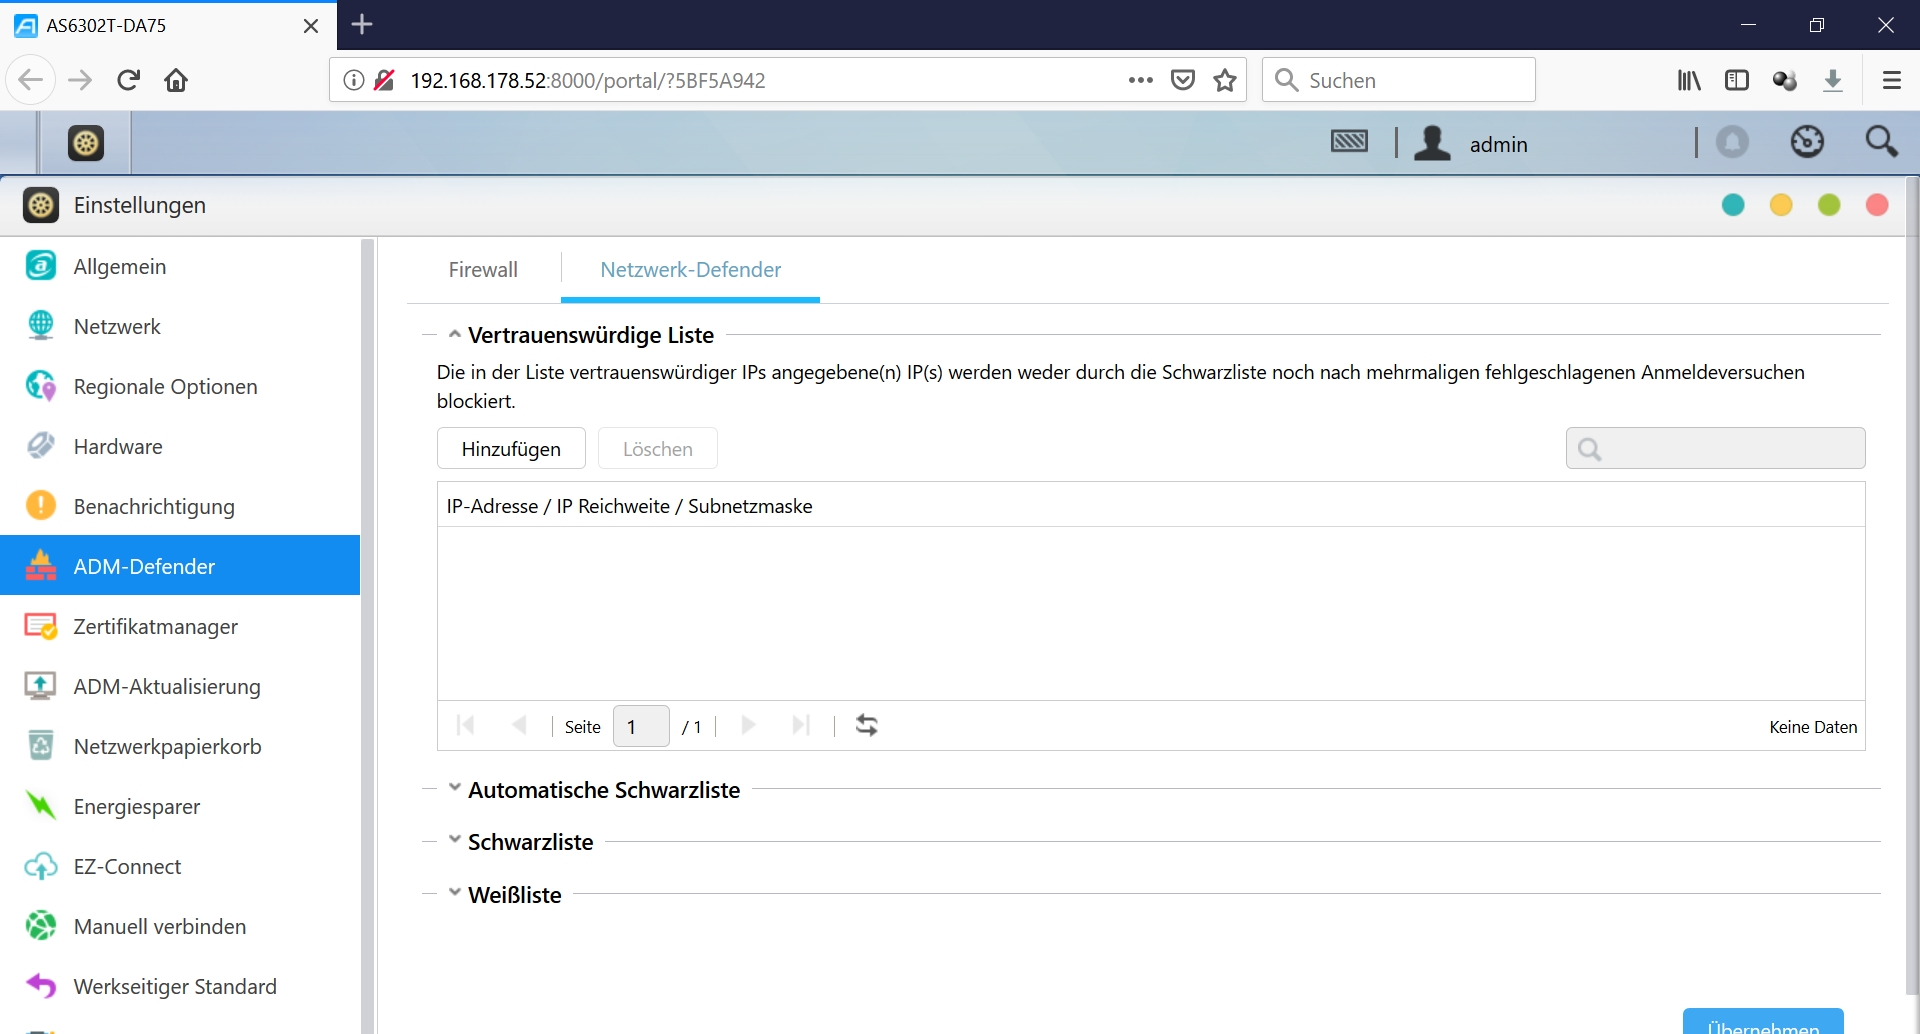The width and height of the screenshot is (1920, 1034).
Task: Focus the trusted list search field
Action: click(x=1715, y=448)
